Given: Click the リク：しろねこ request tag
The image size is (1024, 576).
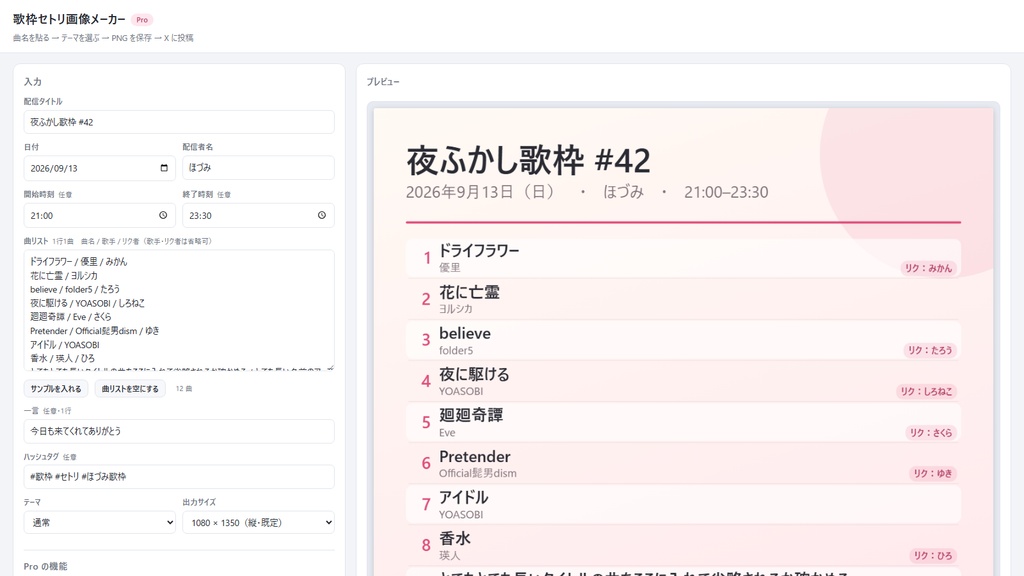Looking at the screenshot, I should pyautogui.click(x=926, y=391).
